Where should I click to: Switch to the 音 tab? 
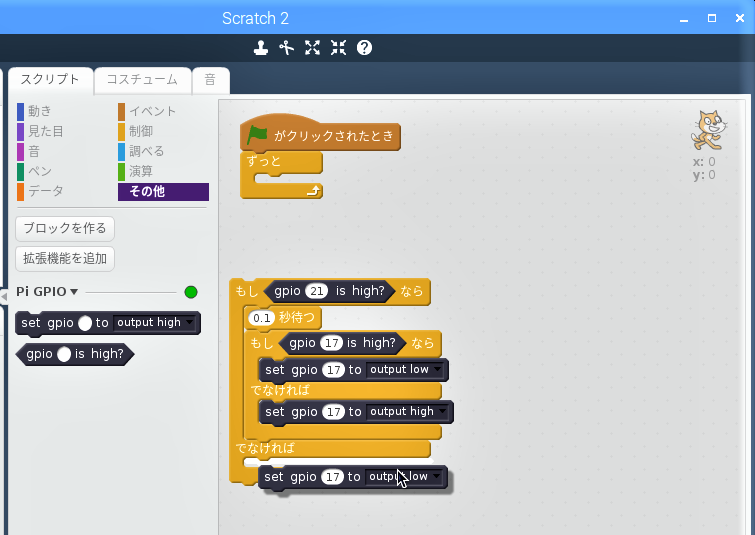coord(210,79)
